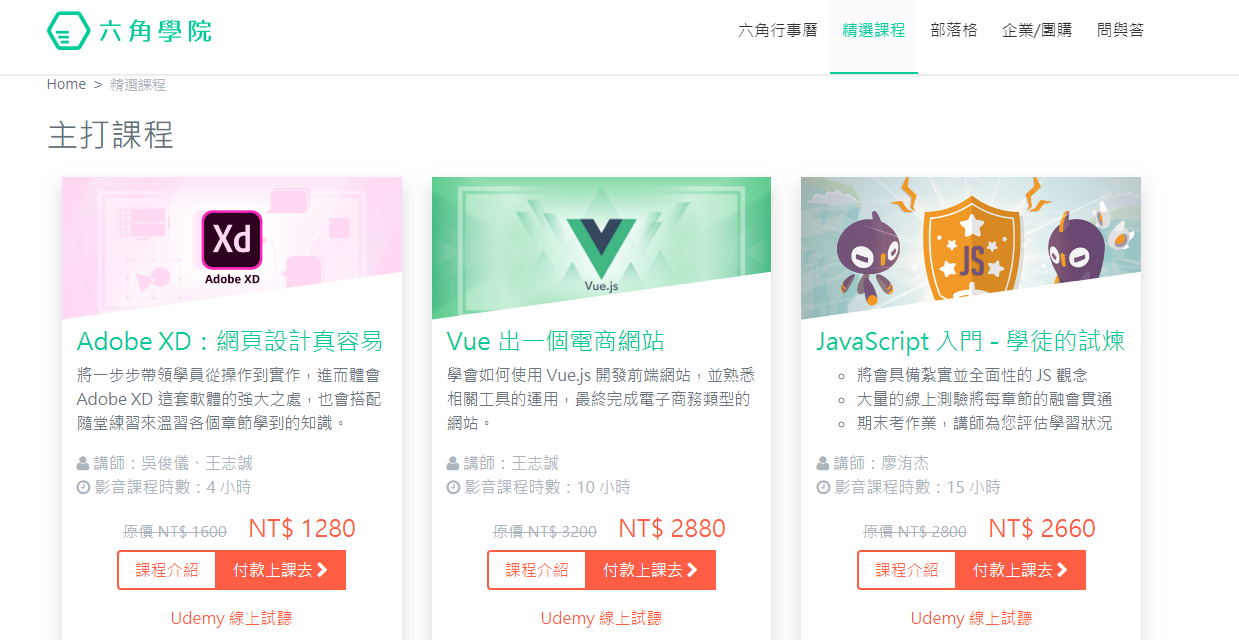Click 付款上課去 for the Vue course
Image resolution: width=1239 pixels, height=640 pixels.
650,570
